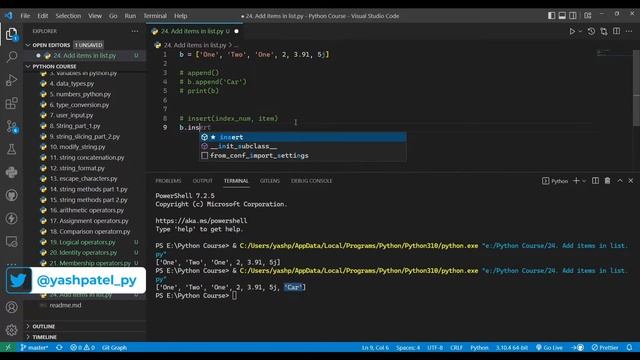Image resolution: width=640 pixels, height=360 pixels.
Task: Open the timeline history icon in editor toolbar
Action: (x=591, y=31)
